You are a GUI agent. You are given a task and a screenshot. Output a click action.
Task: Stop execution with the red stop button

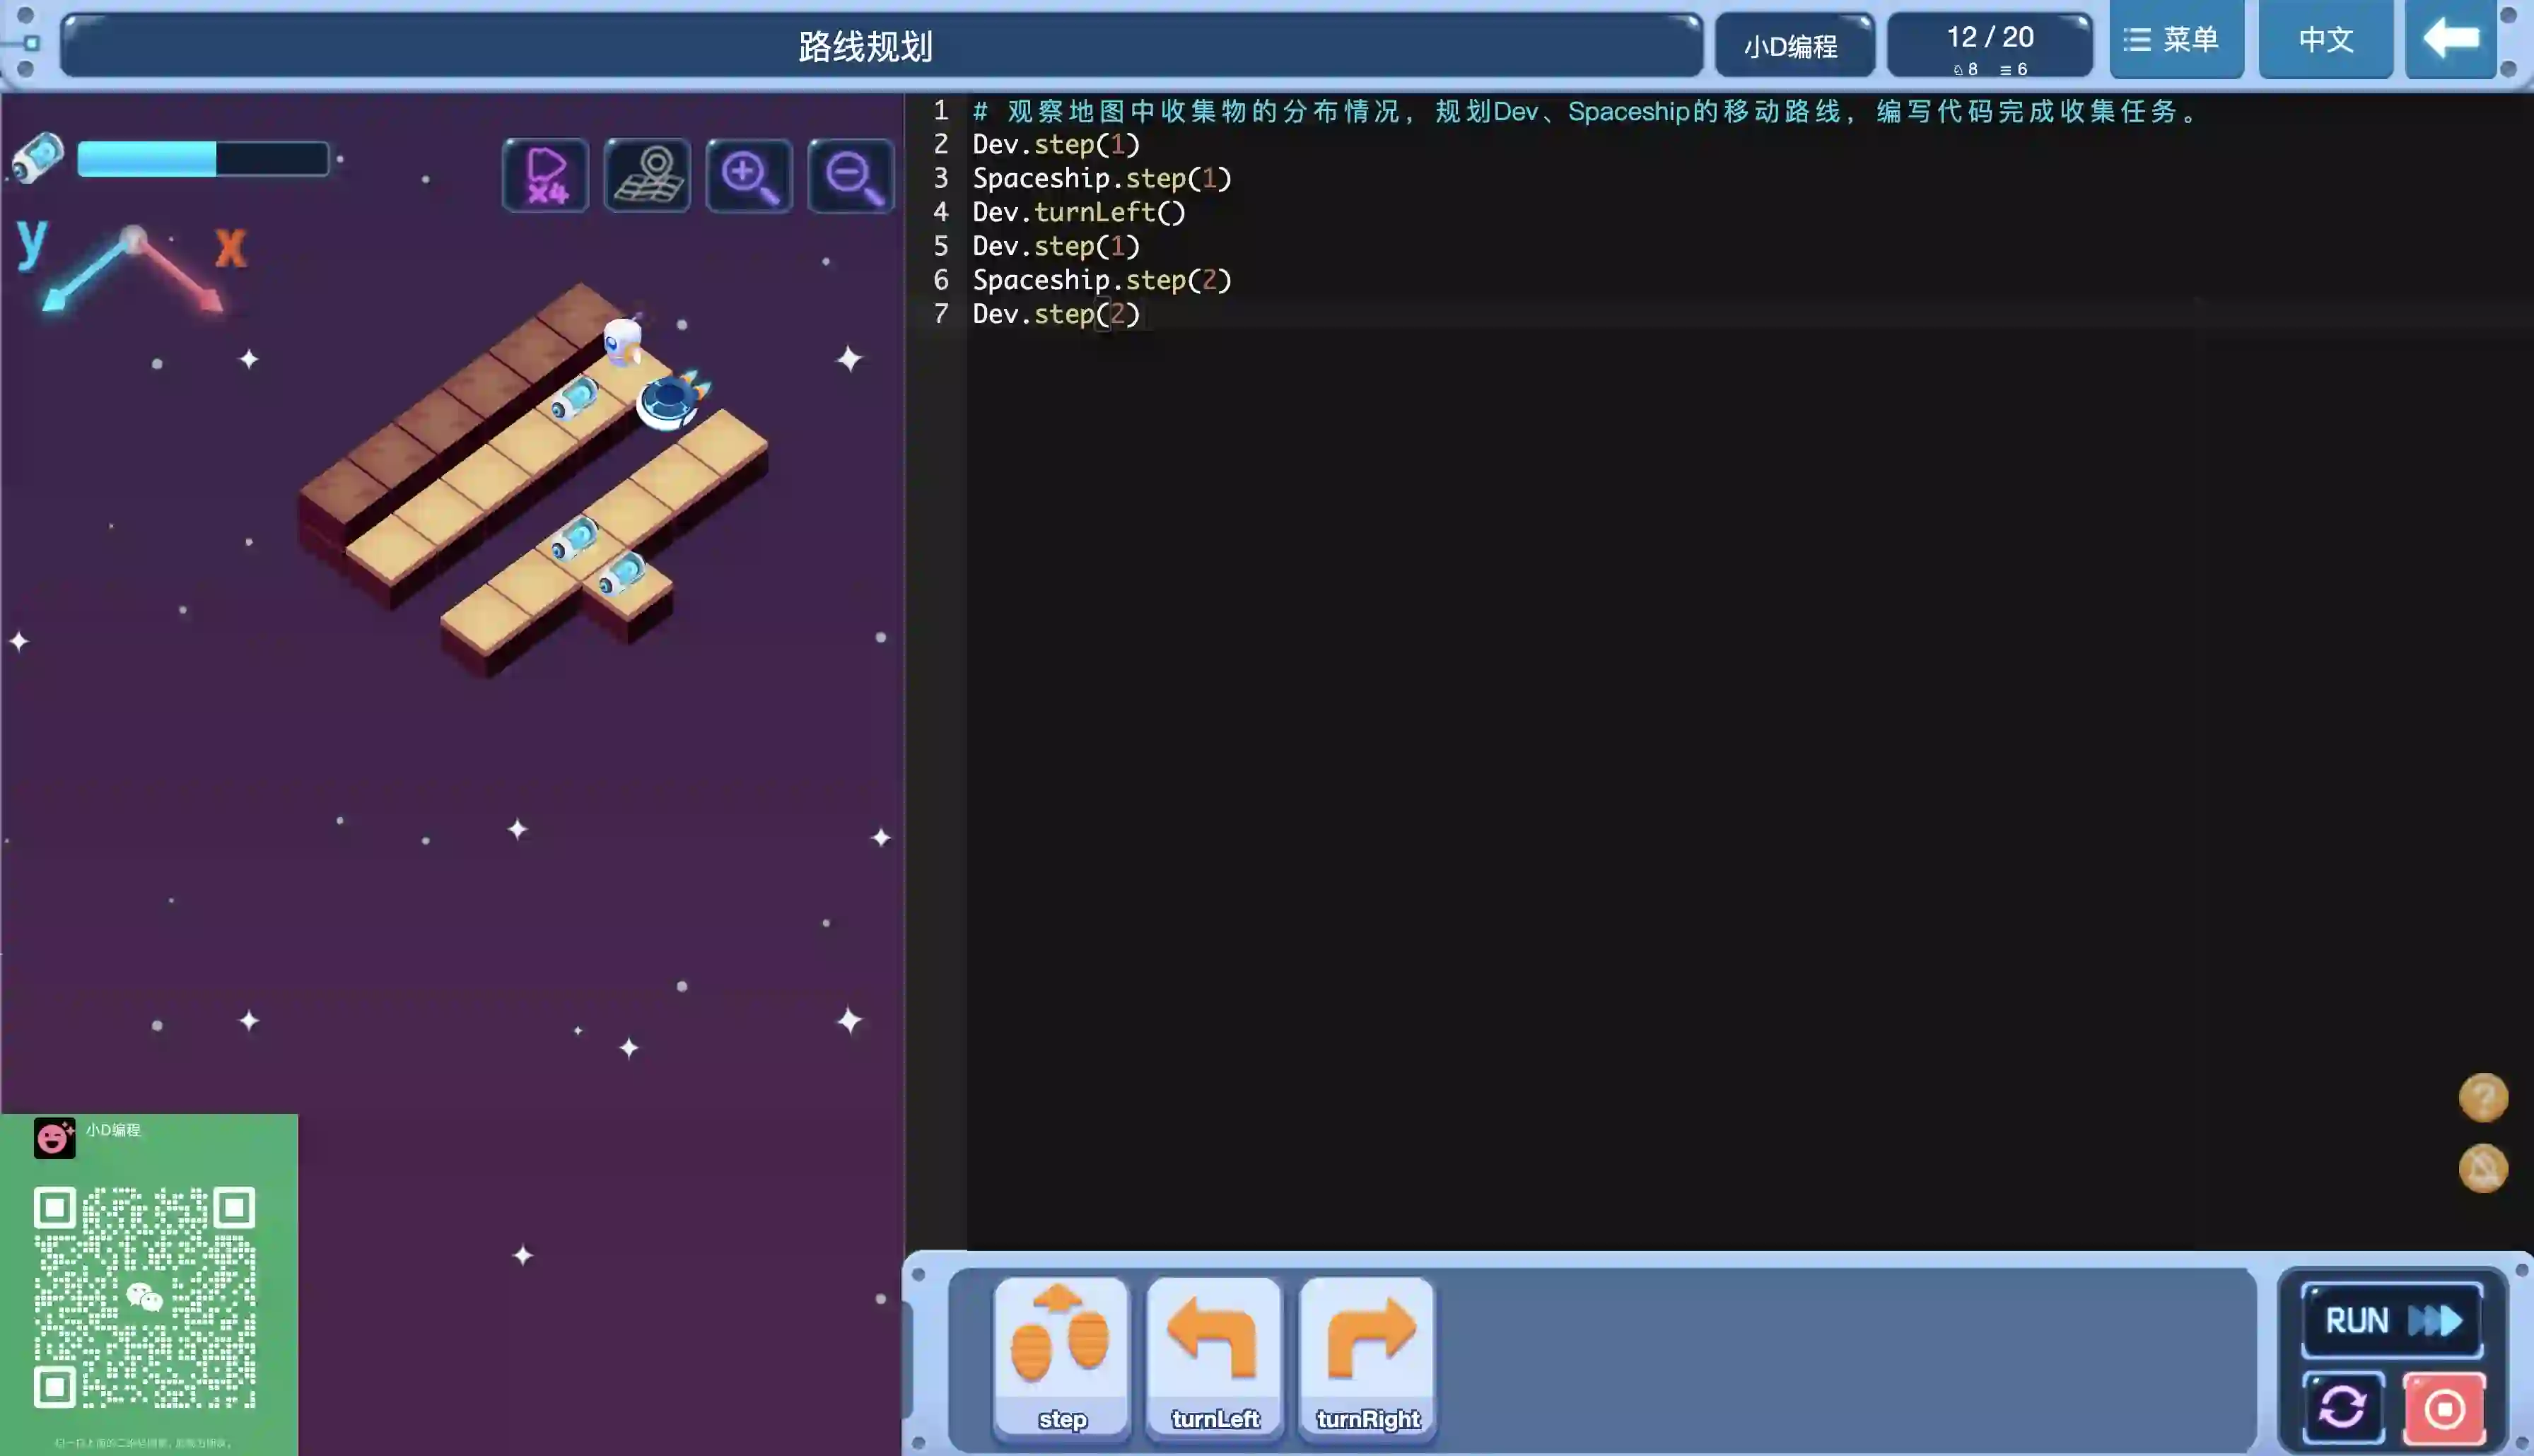tap(2444, 1408)
